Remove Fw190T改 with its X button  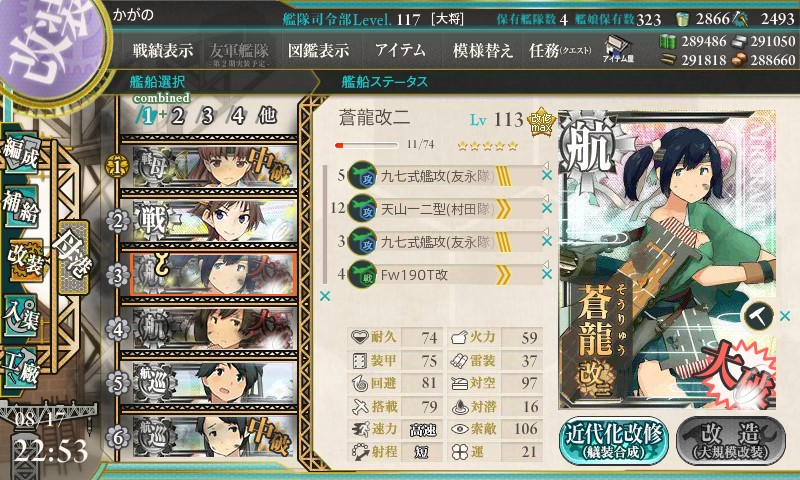tap(547, 274)
